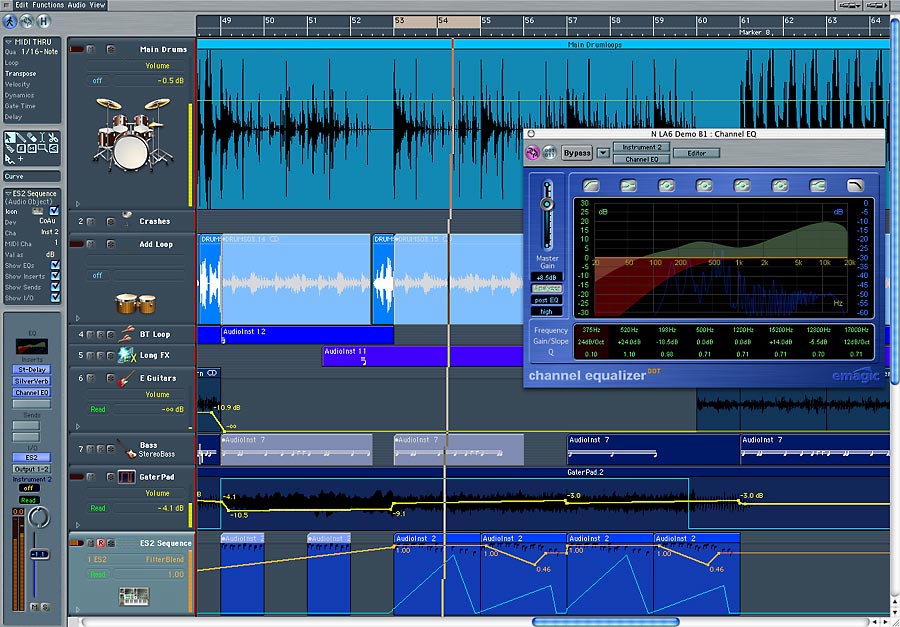Click bar 57 in the timeline ruler
Screen dimensions: 900x627
[x=572, y=20]
